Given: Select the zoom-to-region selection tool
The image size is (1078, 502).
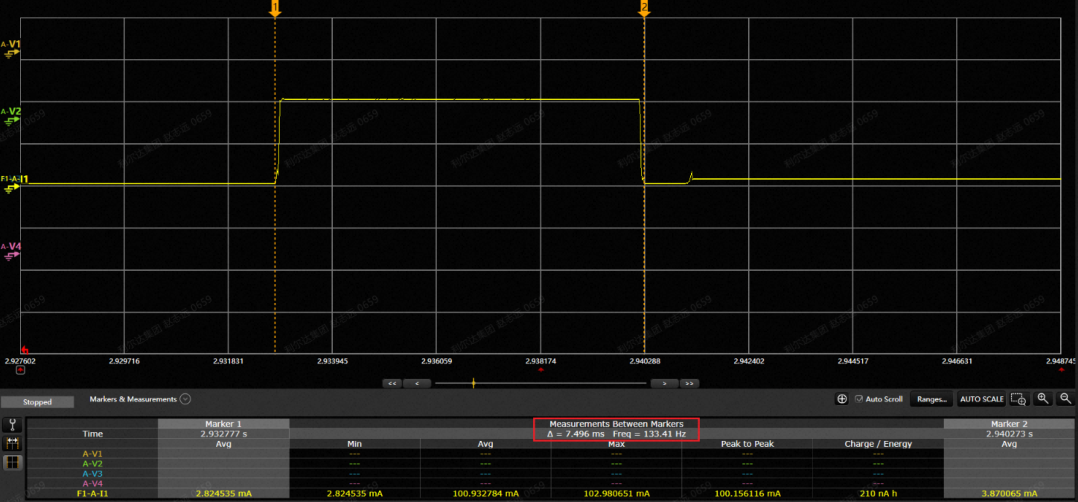Looking at the screenshot, I should (1019, 399).
